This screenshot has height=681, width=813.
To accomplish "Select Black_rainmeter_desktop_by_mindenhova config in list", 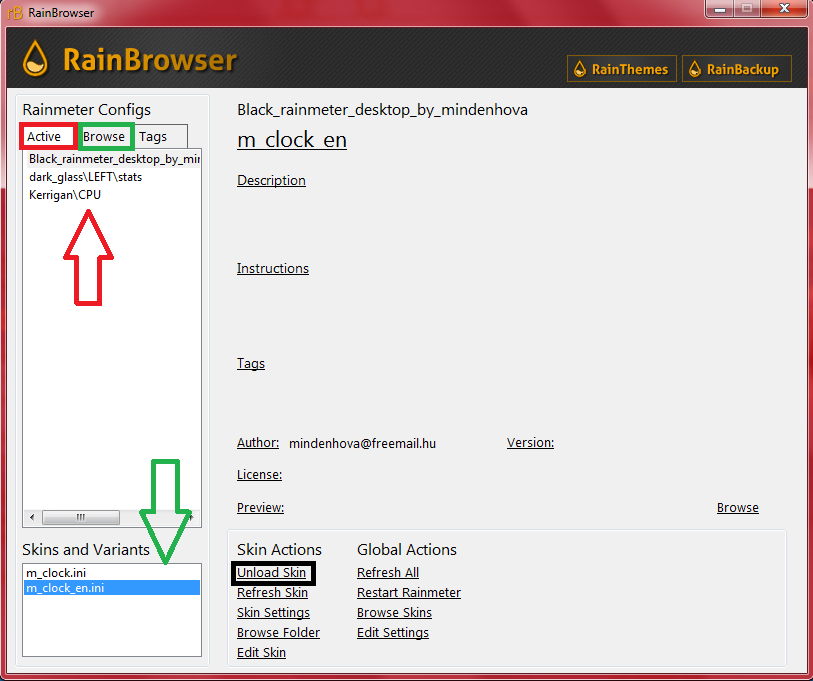I will (113, 159).
